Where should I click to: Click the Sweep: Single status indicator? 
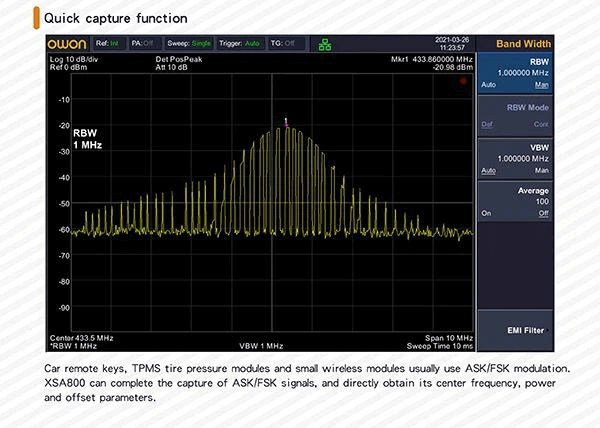coord(189,44)
